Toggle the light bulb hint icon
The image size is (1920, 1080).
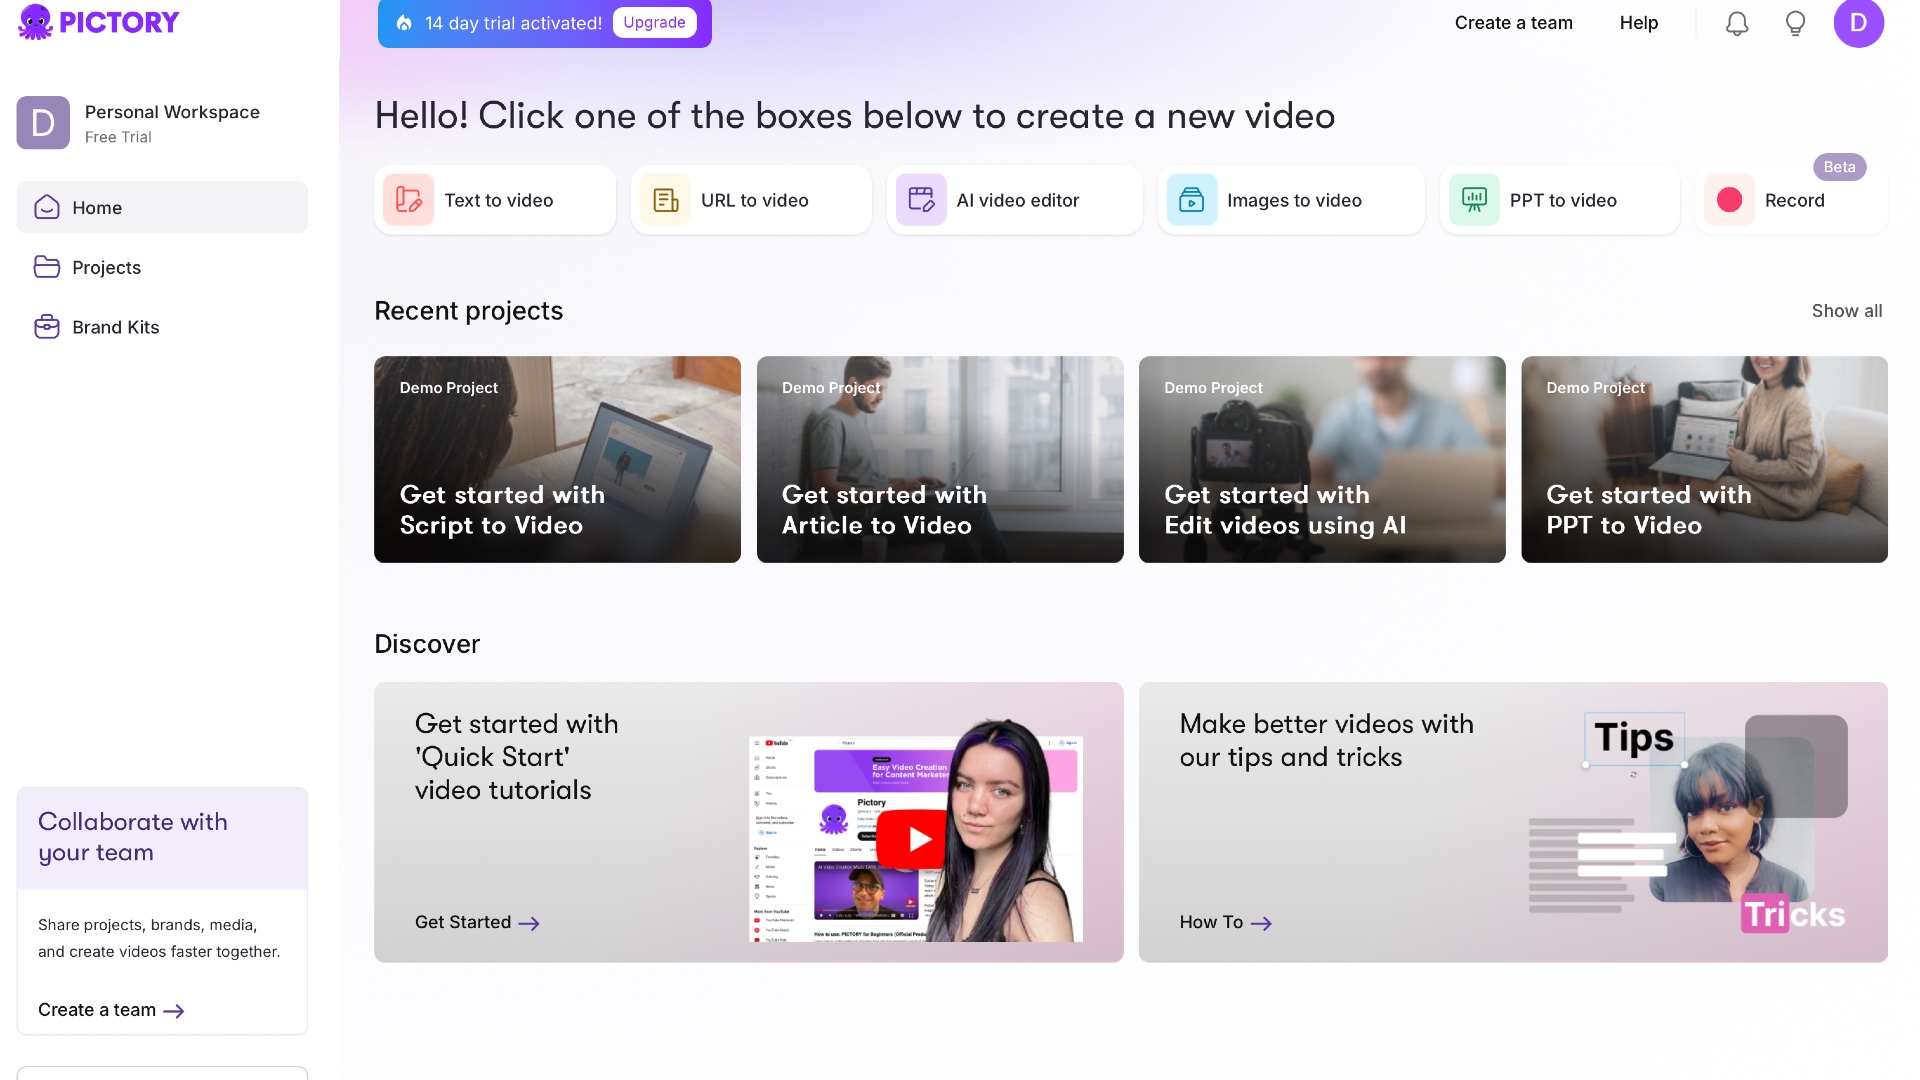pyautogui.click(x=1795, y=22)
